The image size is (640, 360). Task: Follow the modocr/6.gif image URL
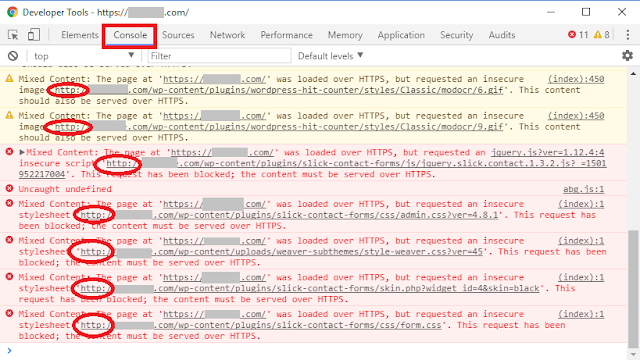click(x=279, y=90)
